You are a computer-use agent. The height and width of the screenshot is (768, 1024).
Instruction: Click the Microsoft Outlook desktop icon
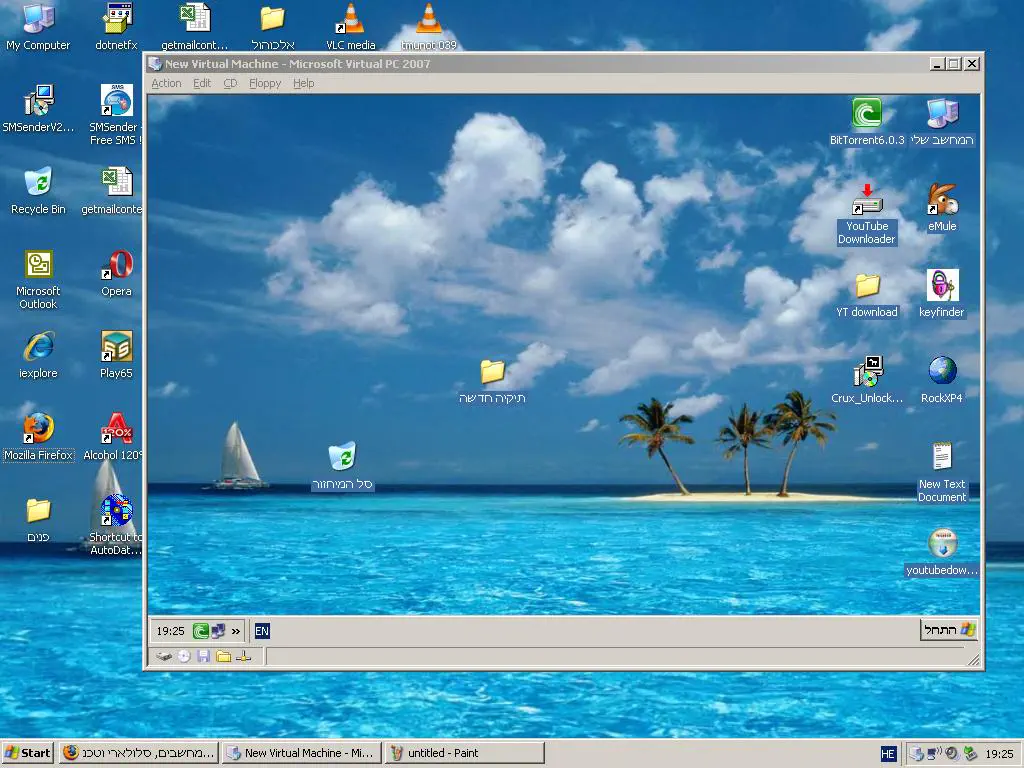pos(38,265)
